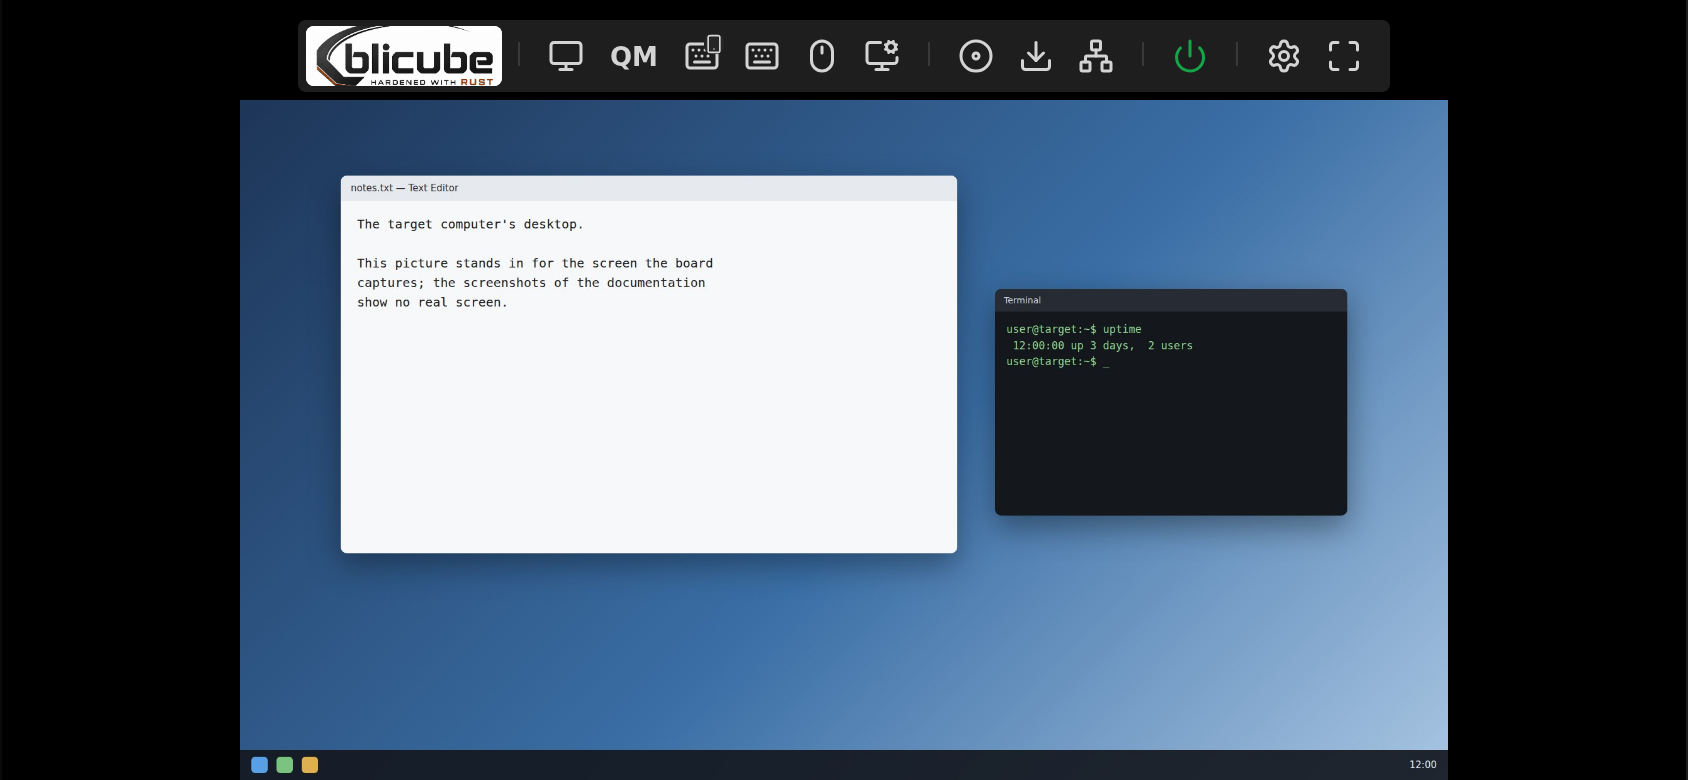Toggle the green power icon
The height and width of the screenshot is (780, 1688).
point(1190,56)
